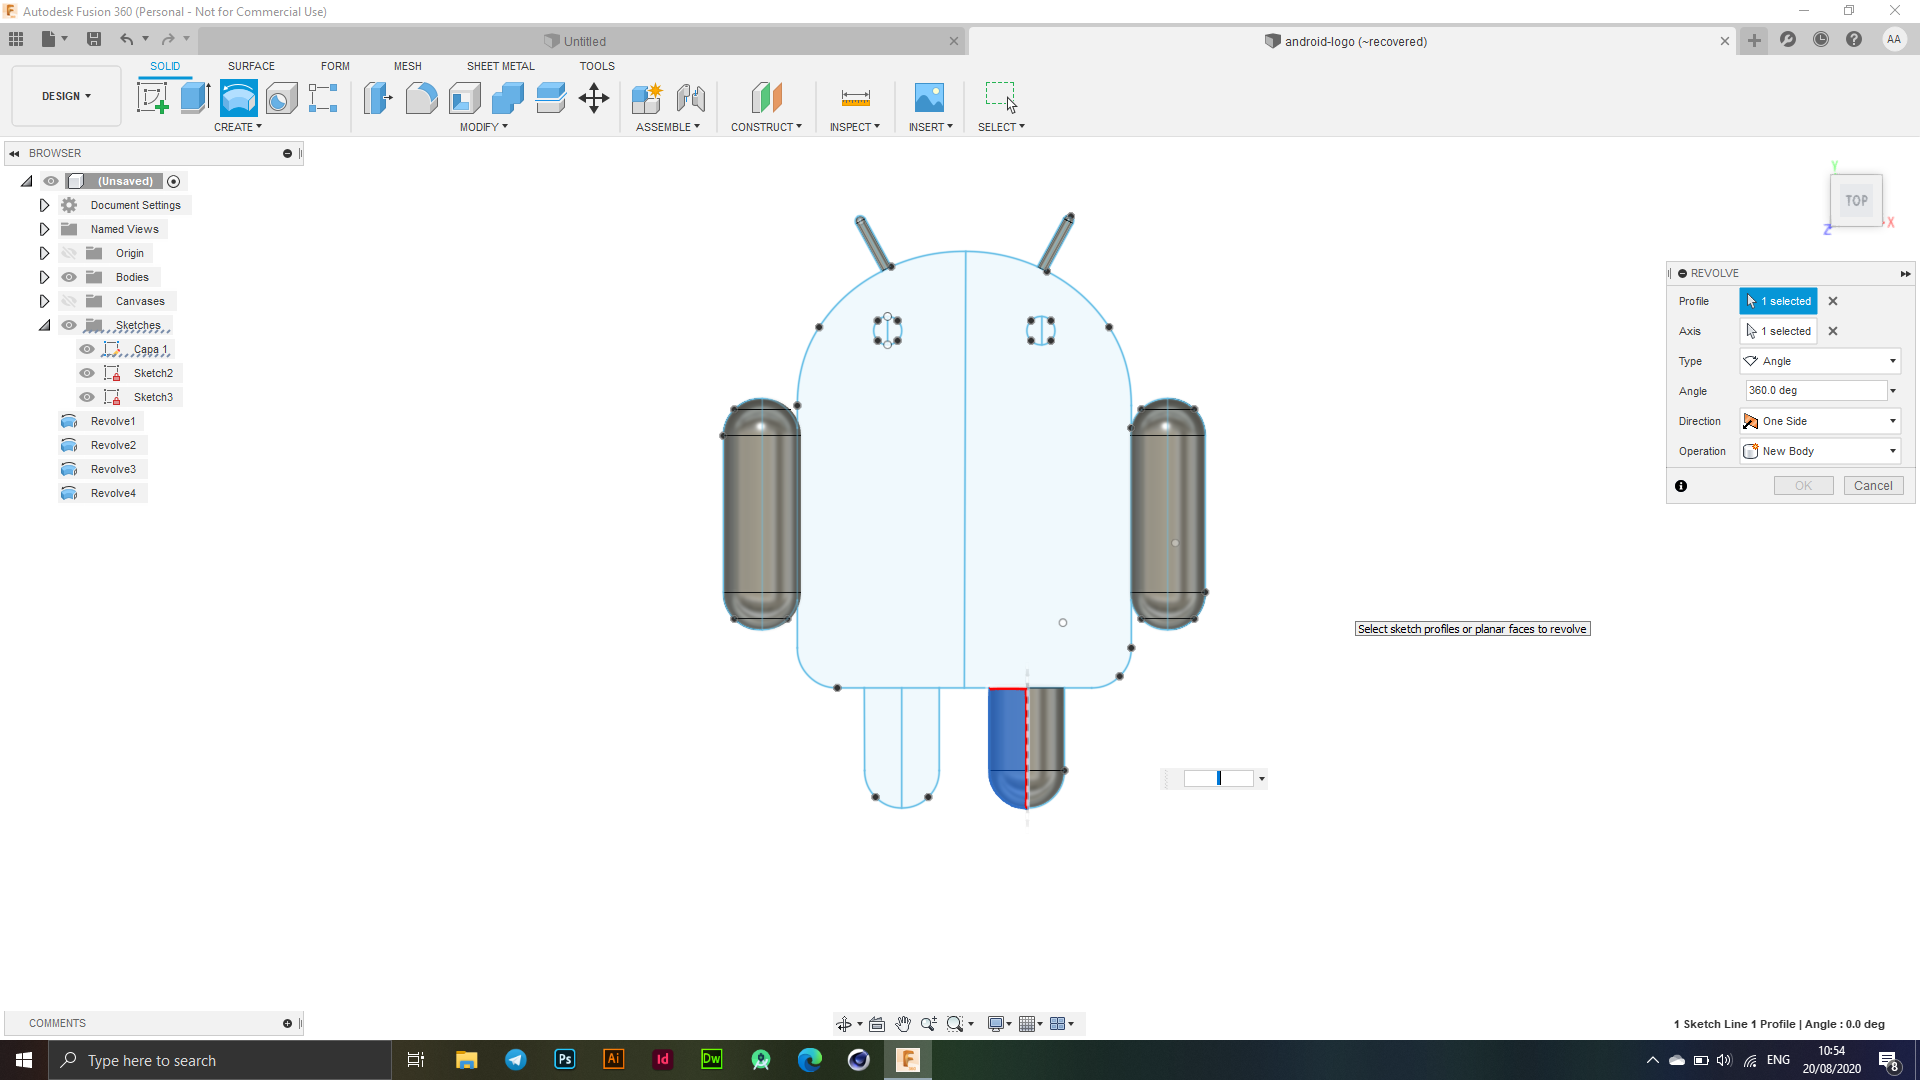The height and width of the screenshot is (1080, 1920).
Task: Hide Sketch2 using its eye icon
Action: click(x=87, y=373)
